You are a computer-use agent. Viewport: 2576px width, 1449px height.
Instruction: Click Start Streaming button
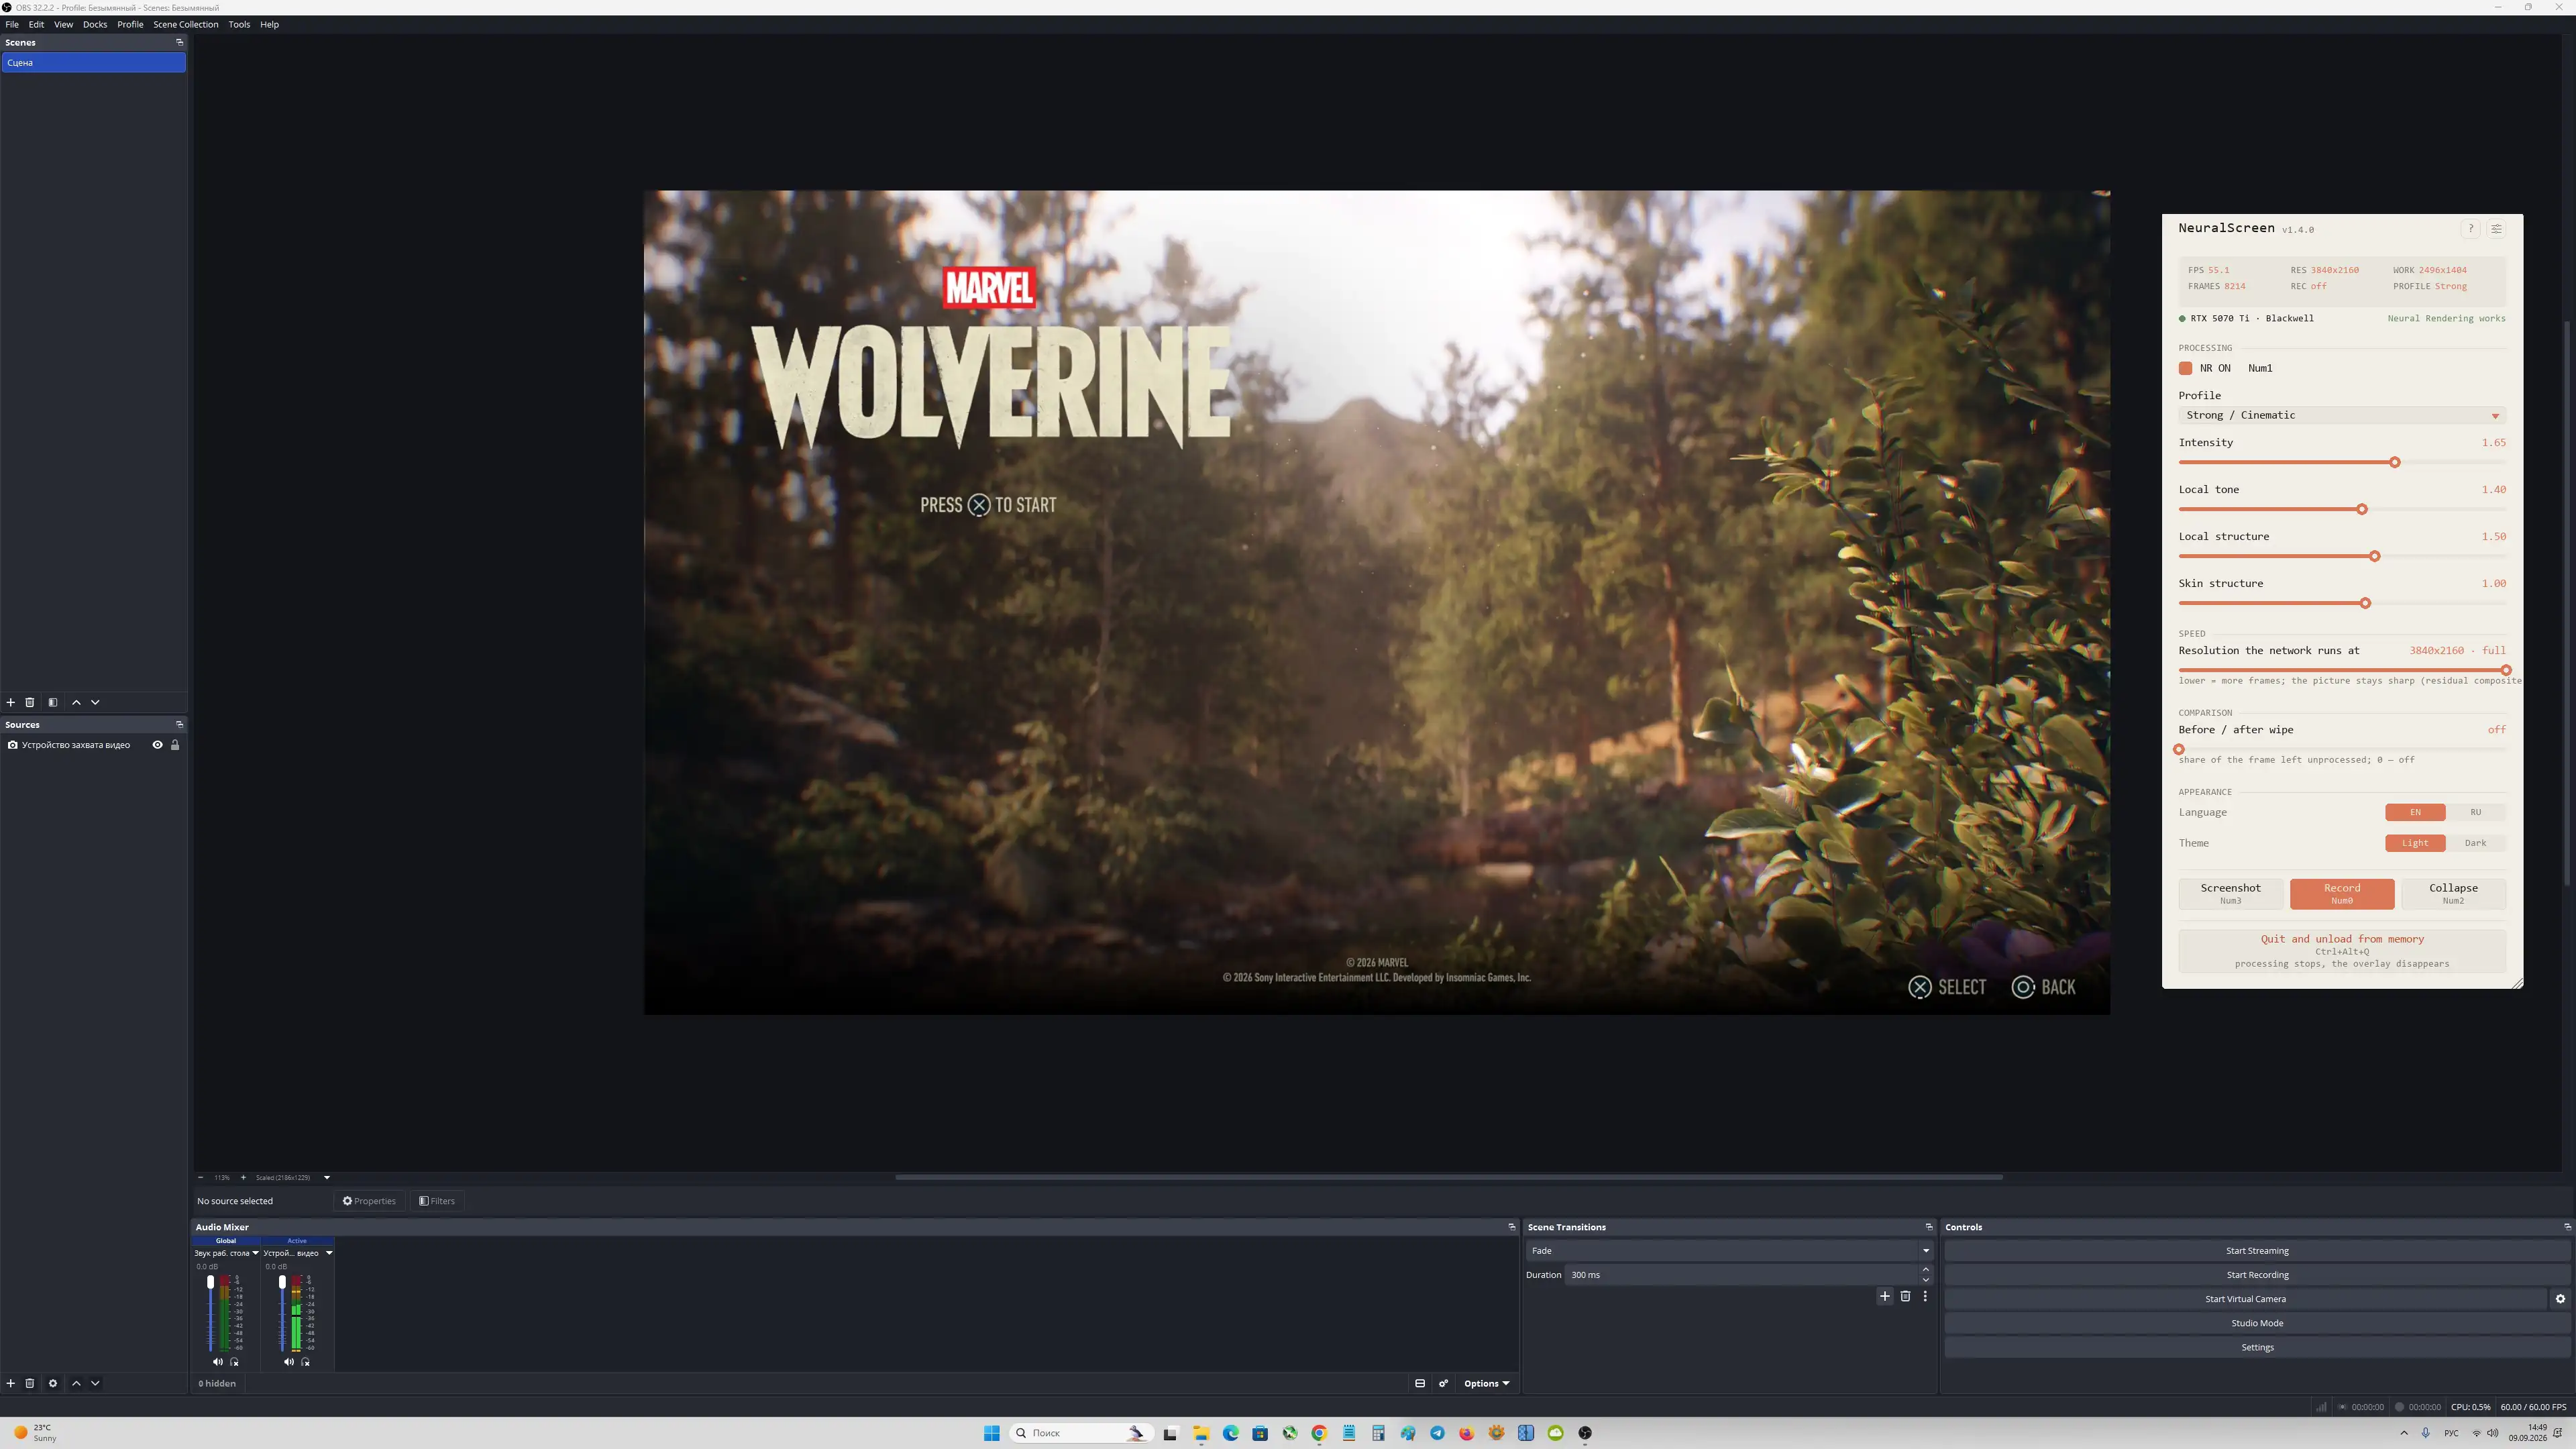tap(2257, 1250)
